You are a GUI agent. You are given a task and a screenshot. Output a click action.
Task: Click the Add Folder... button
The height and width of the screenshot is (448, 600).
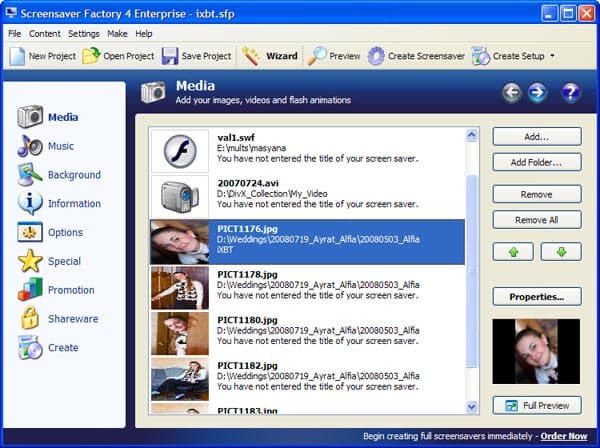tap(537, 162)
